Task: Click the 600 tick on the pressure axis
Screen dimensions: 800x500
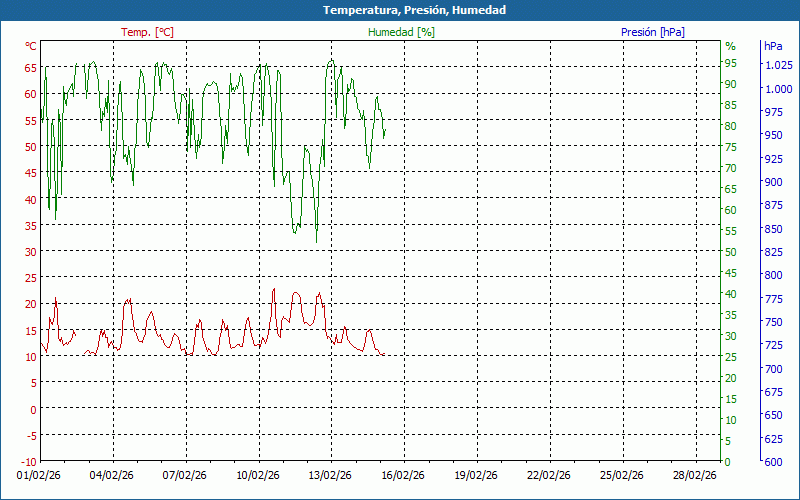Action: 773,462
